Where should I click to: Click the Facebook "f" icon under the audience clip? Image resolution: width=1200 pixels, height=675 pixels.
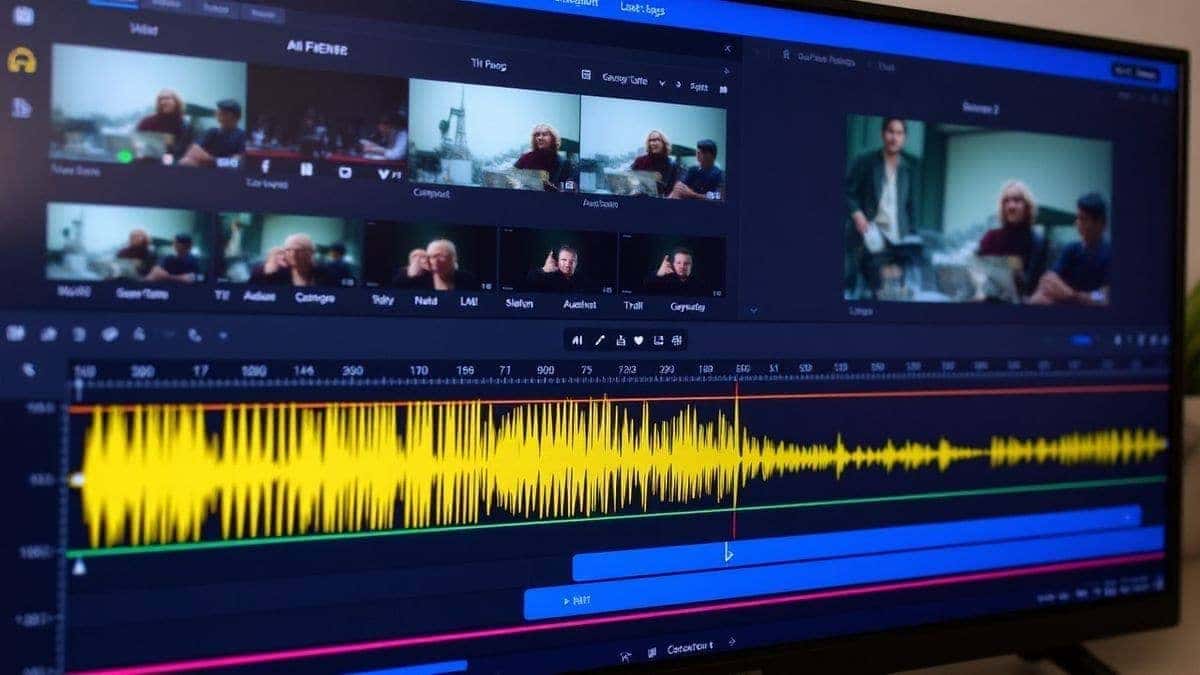[265, 168]
